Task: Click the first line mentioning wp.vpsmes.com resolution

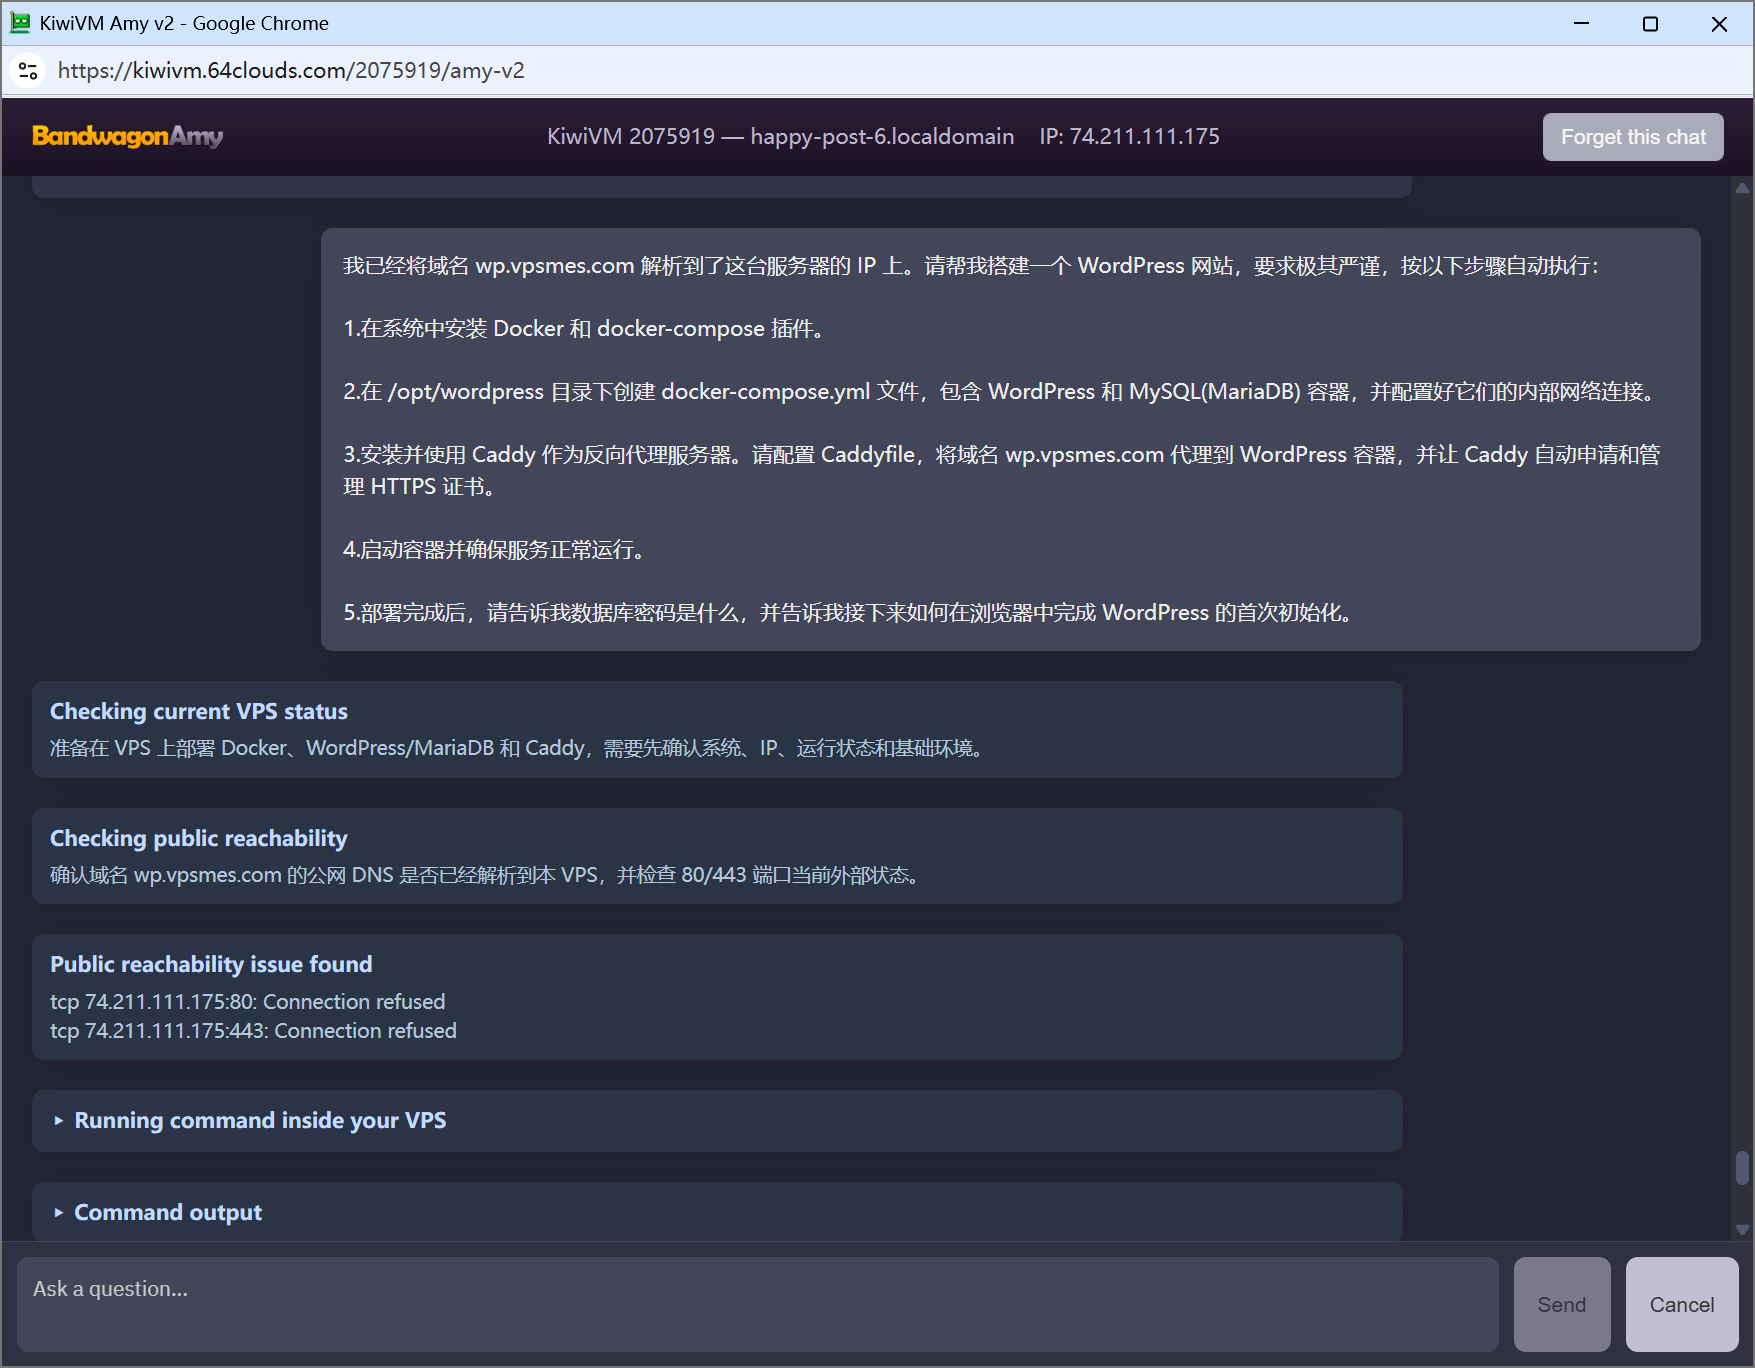Action: coord(971,265)
